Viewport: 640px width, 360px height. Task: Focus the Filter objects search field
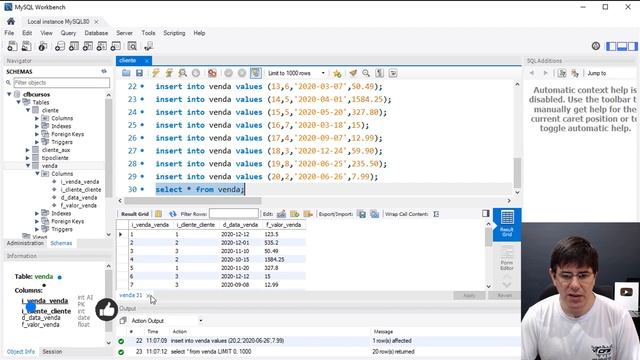[62, 82]
